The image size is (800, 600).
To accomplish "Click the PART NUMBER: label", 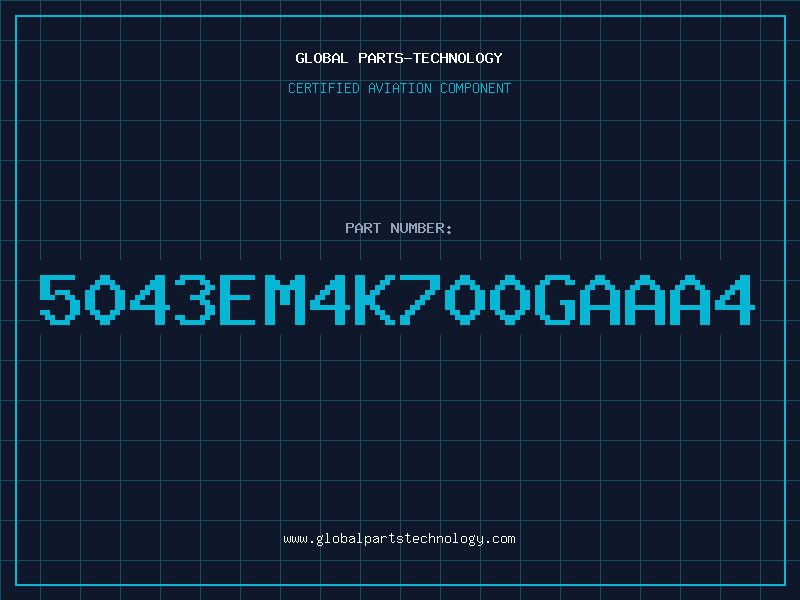I will coord(398,228).
